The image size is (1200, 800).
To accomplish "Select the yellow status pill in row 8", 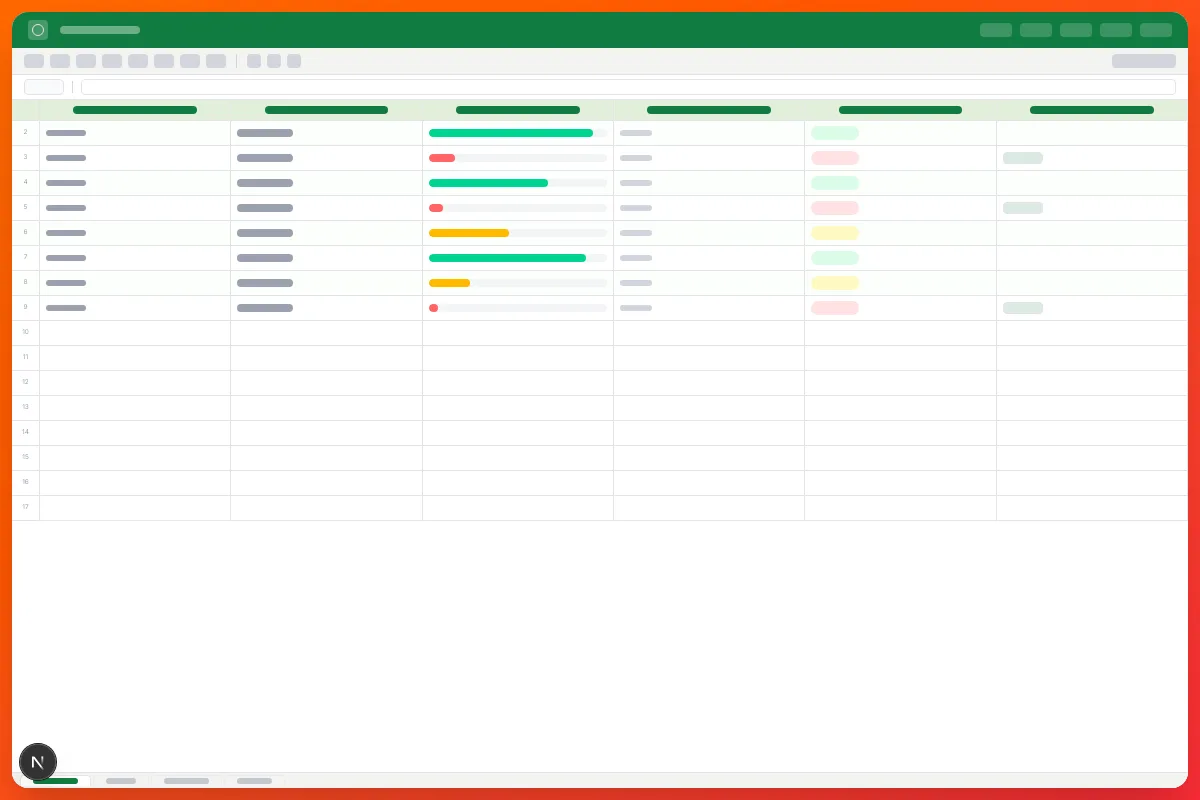I will click(835, 283).
